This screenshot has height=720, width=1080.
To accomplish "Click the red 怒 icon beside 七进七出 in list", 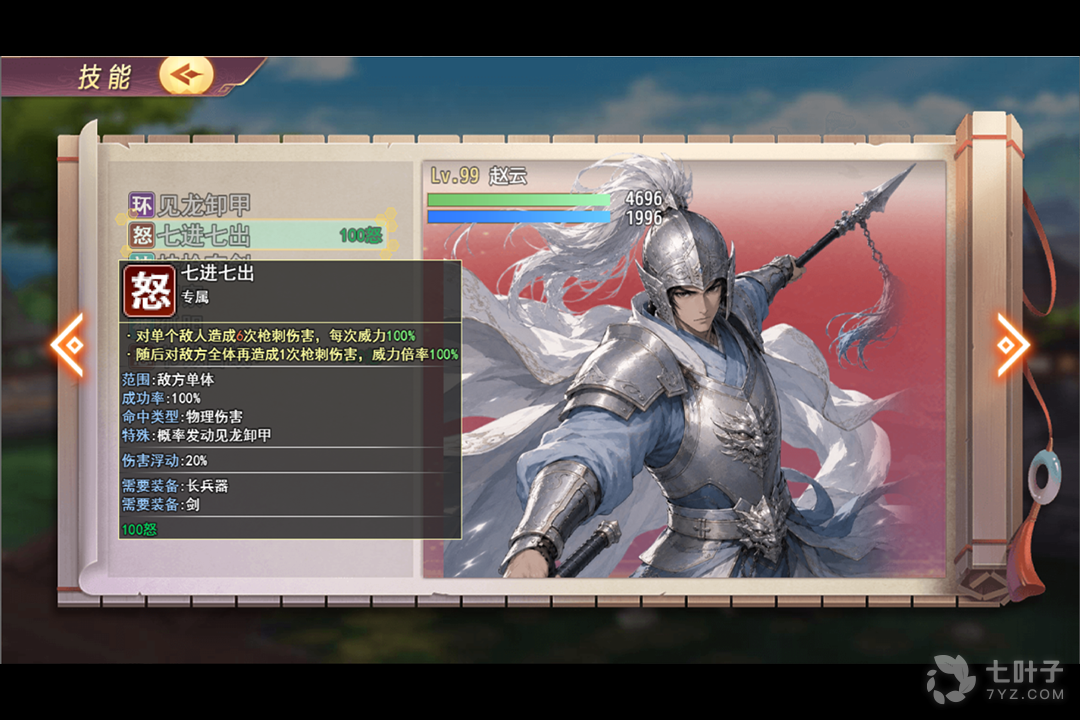I will click(142, 235).
